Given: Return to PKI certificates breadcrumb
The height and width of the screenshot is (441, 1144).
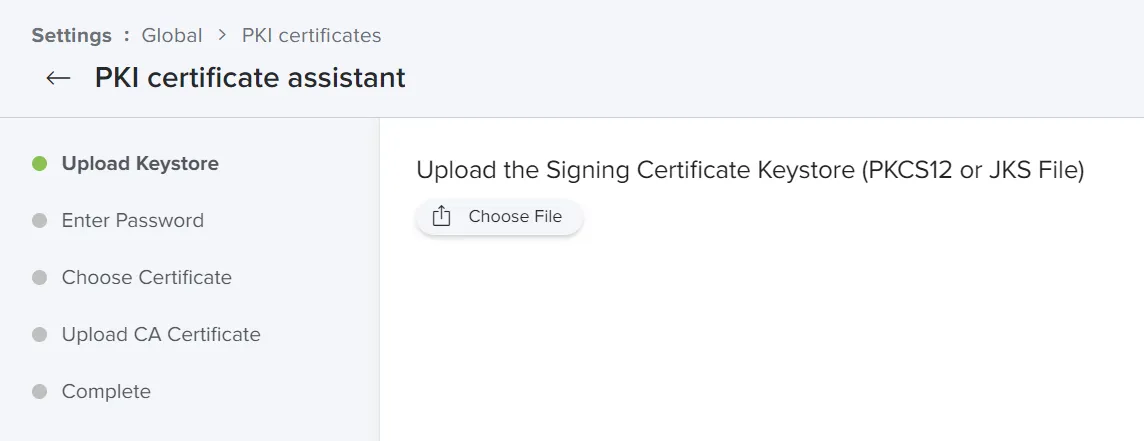Looking at the screenshot, I should 312,35.
